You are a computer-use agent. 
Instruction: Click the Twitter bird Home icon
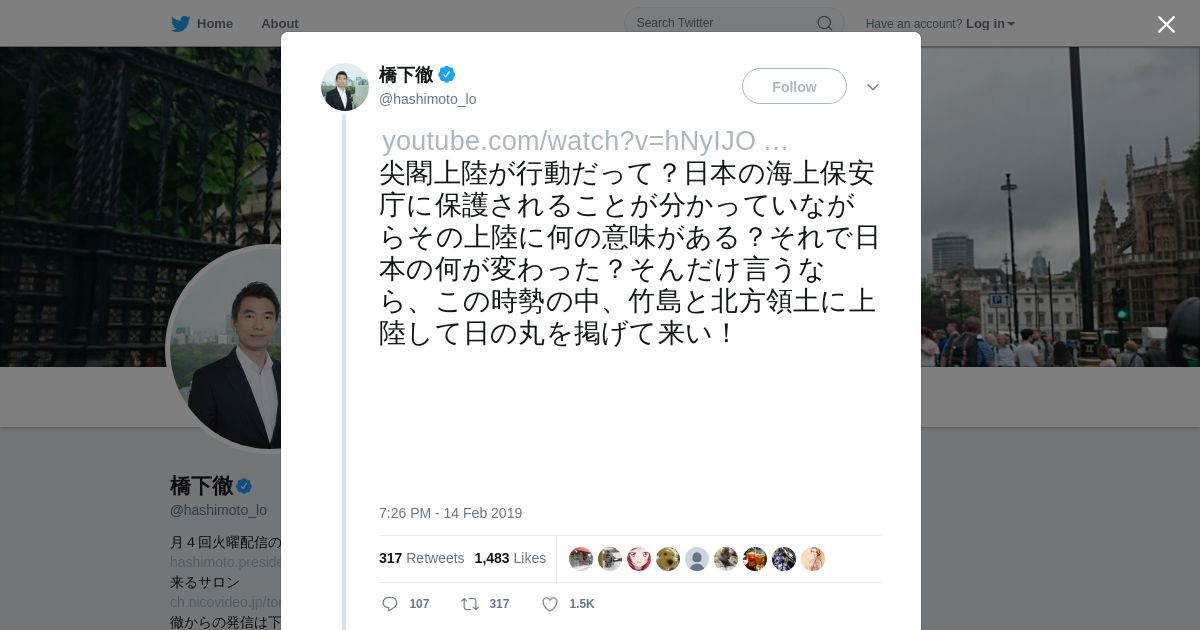[180, 23]
